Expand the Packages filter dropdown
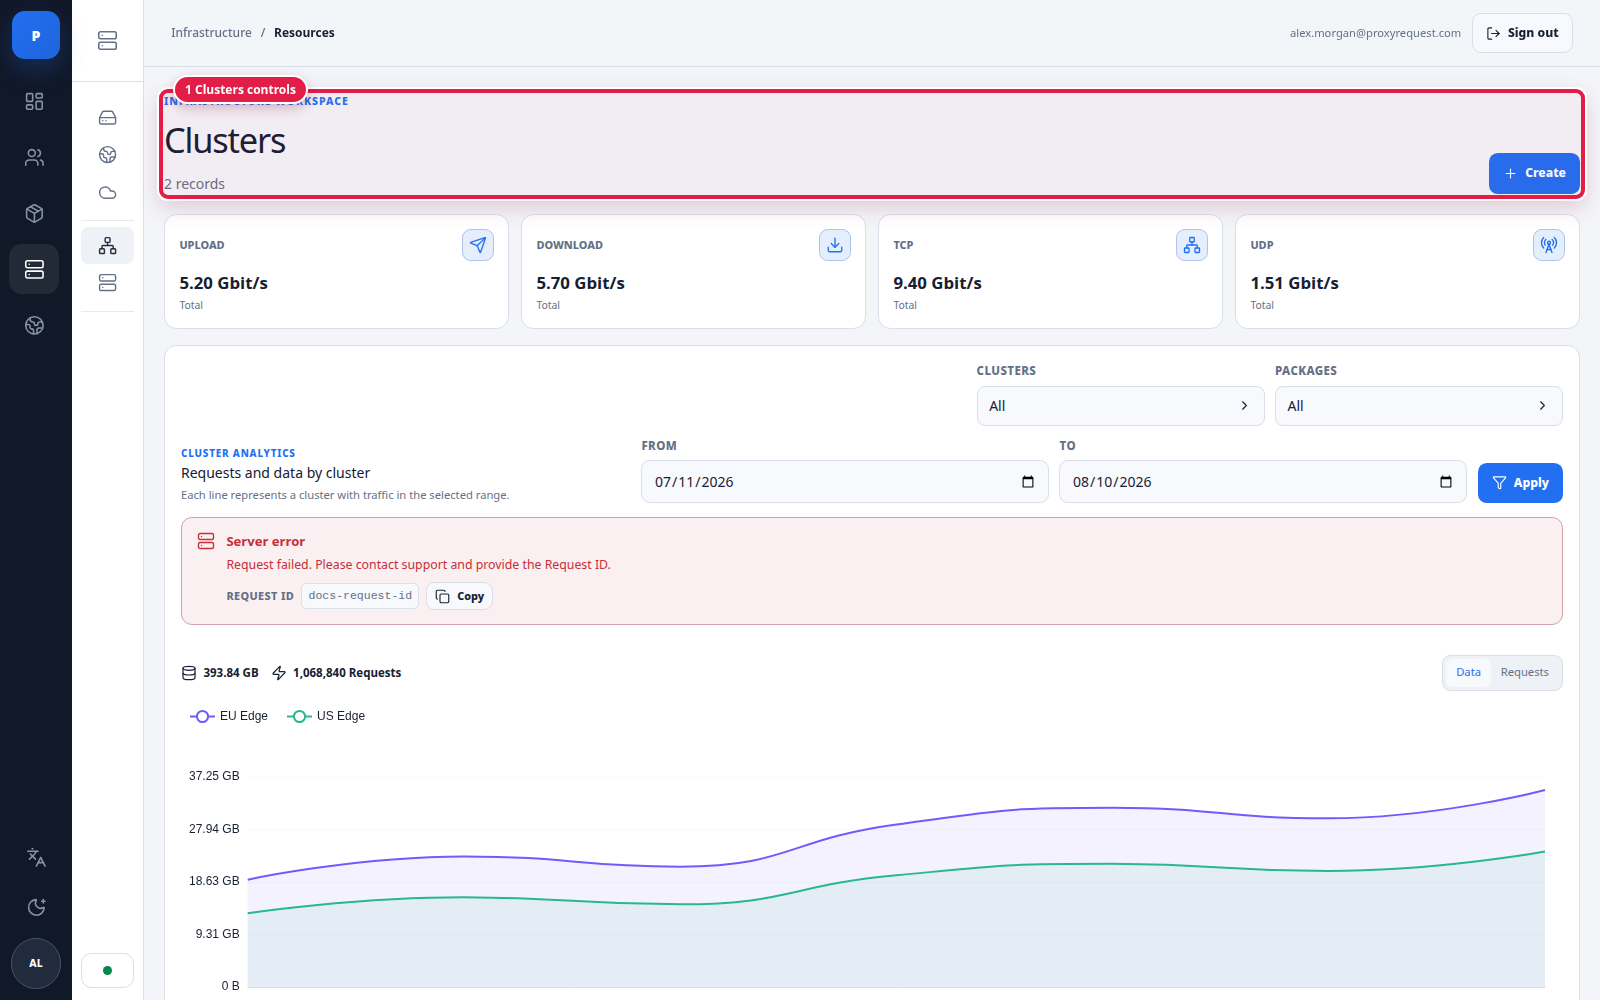 1418,406
